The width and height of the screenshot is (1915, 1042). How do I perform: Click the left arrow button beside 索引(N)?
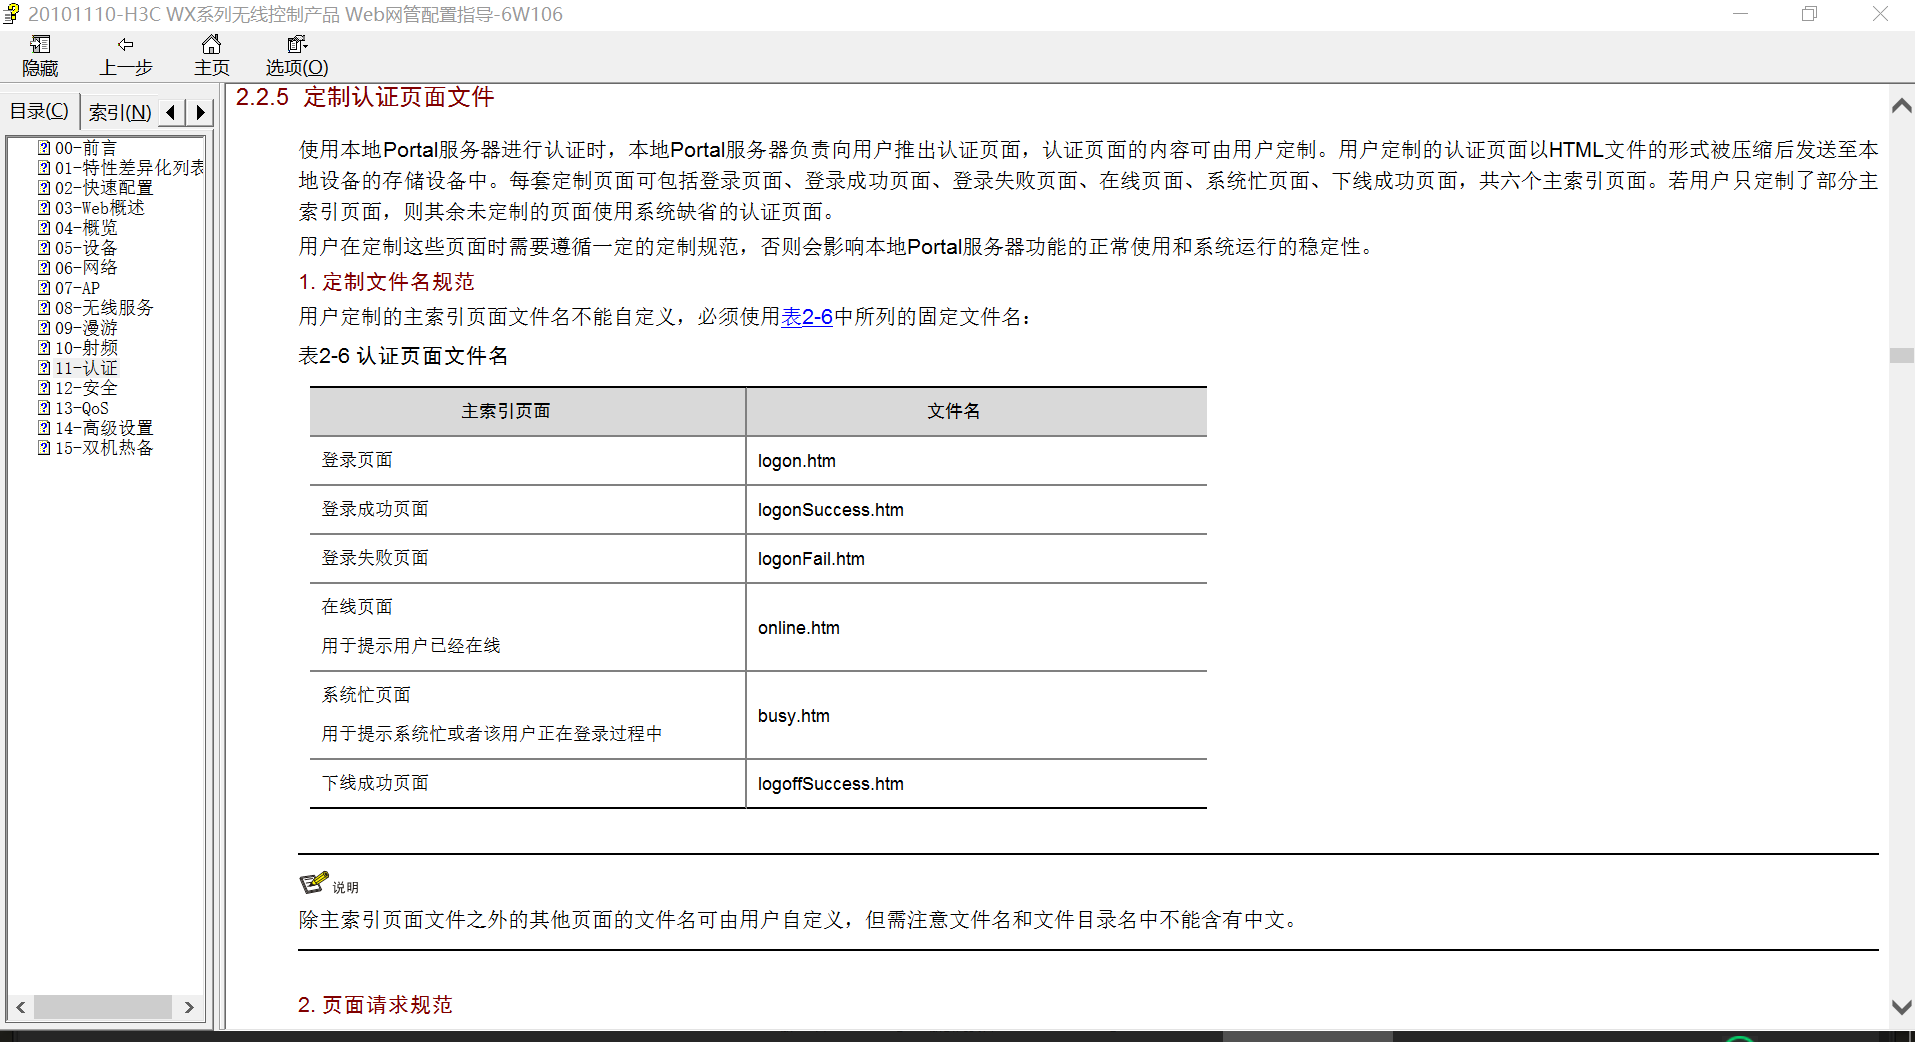[170, 112]
